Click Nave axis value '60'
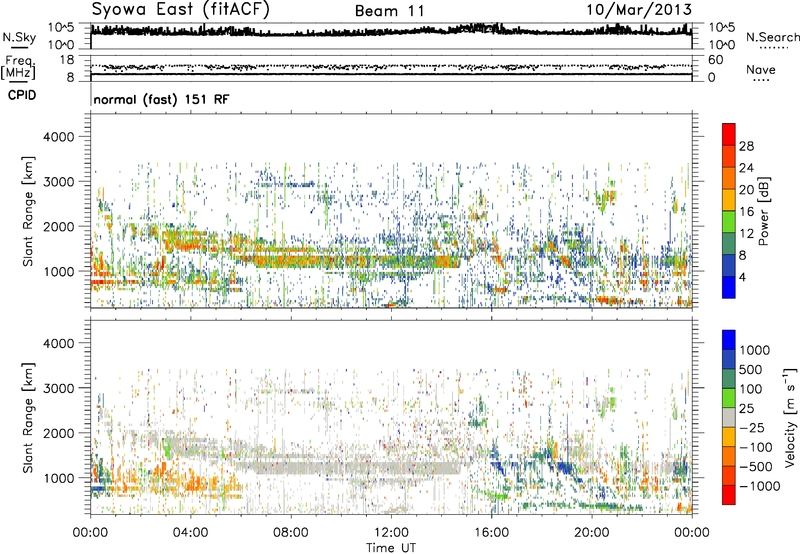 [716, 60]
